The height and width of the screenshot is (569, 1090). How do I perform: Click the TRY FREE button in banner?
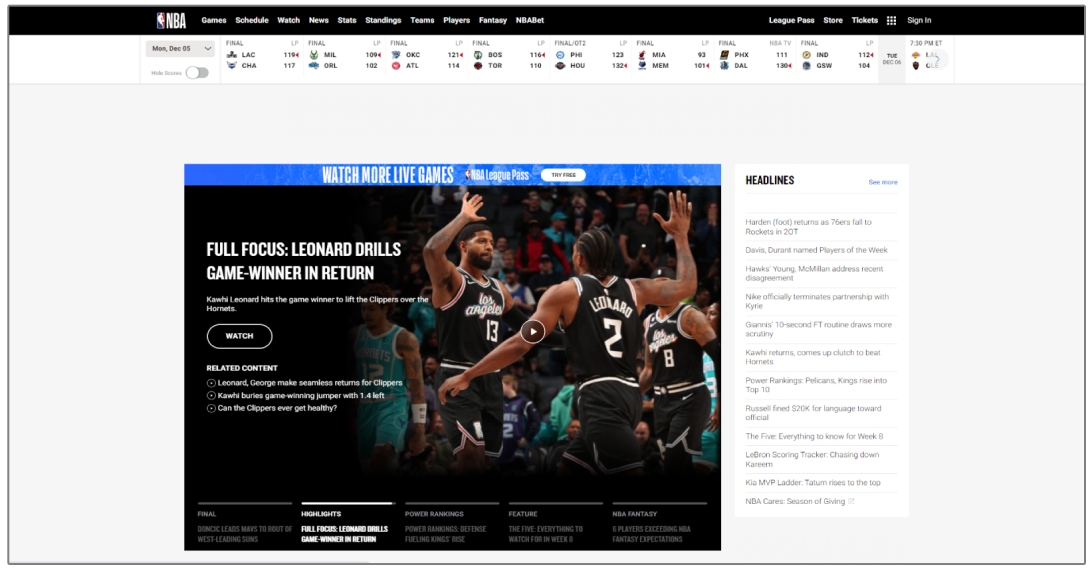coord(563,175)
